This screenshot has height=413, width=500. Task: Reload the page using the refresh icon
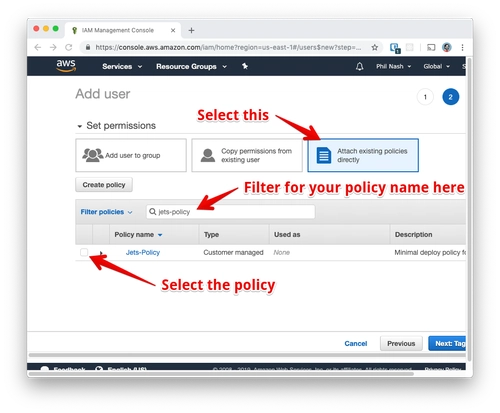pos(69,47)
